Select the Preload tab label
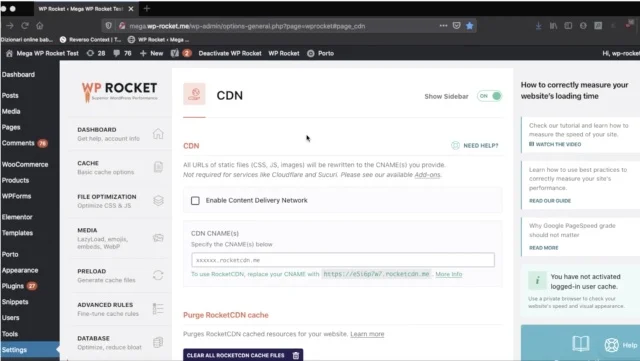The image size is (640, 361). [x=92, y=271]
